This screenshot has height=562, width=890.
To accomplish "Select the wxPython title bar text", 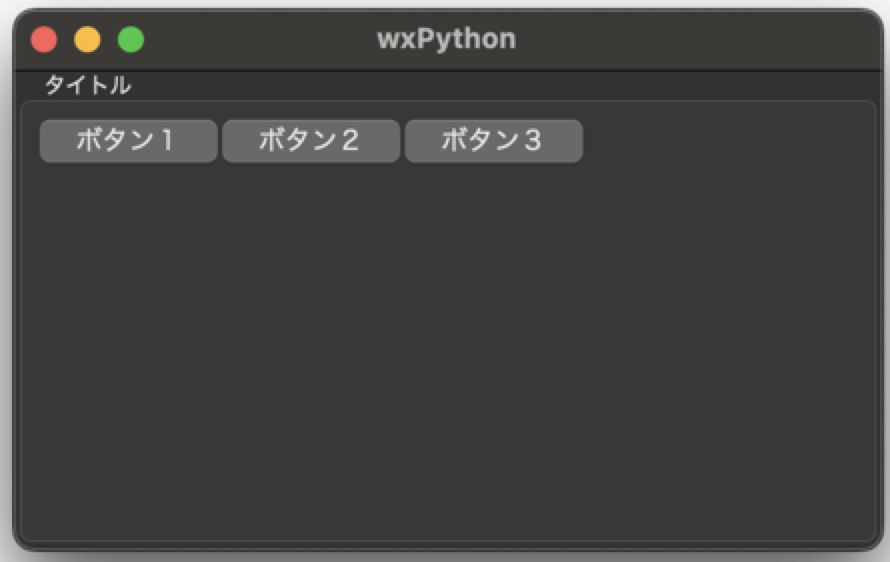I will click(x=447, y=39).
